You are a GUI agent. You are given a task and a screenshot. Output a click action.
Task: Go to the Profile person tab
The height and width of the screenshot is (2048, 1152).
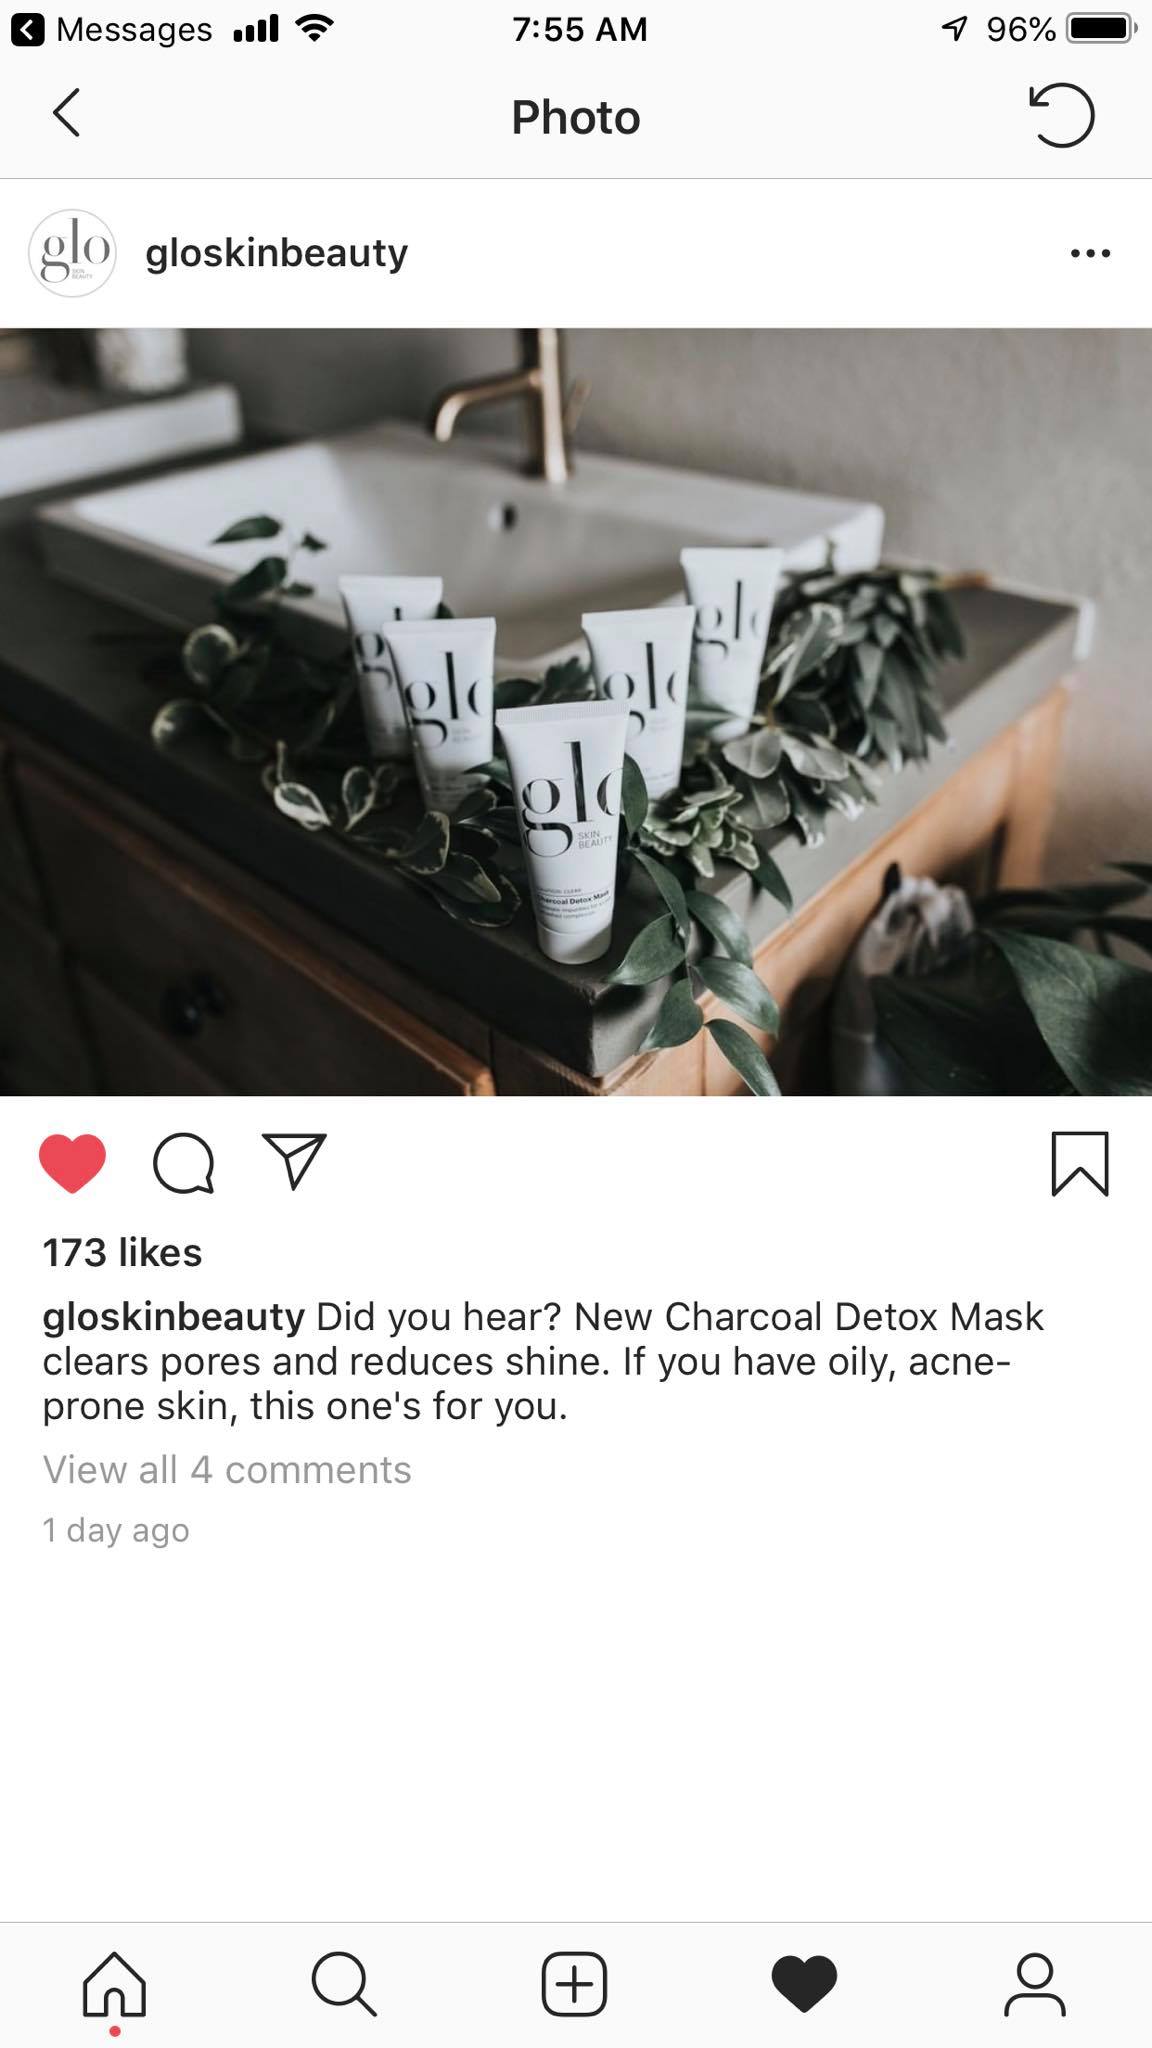pos(1035,1983)
